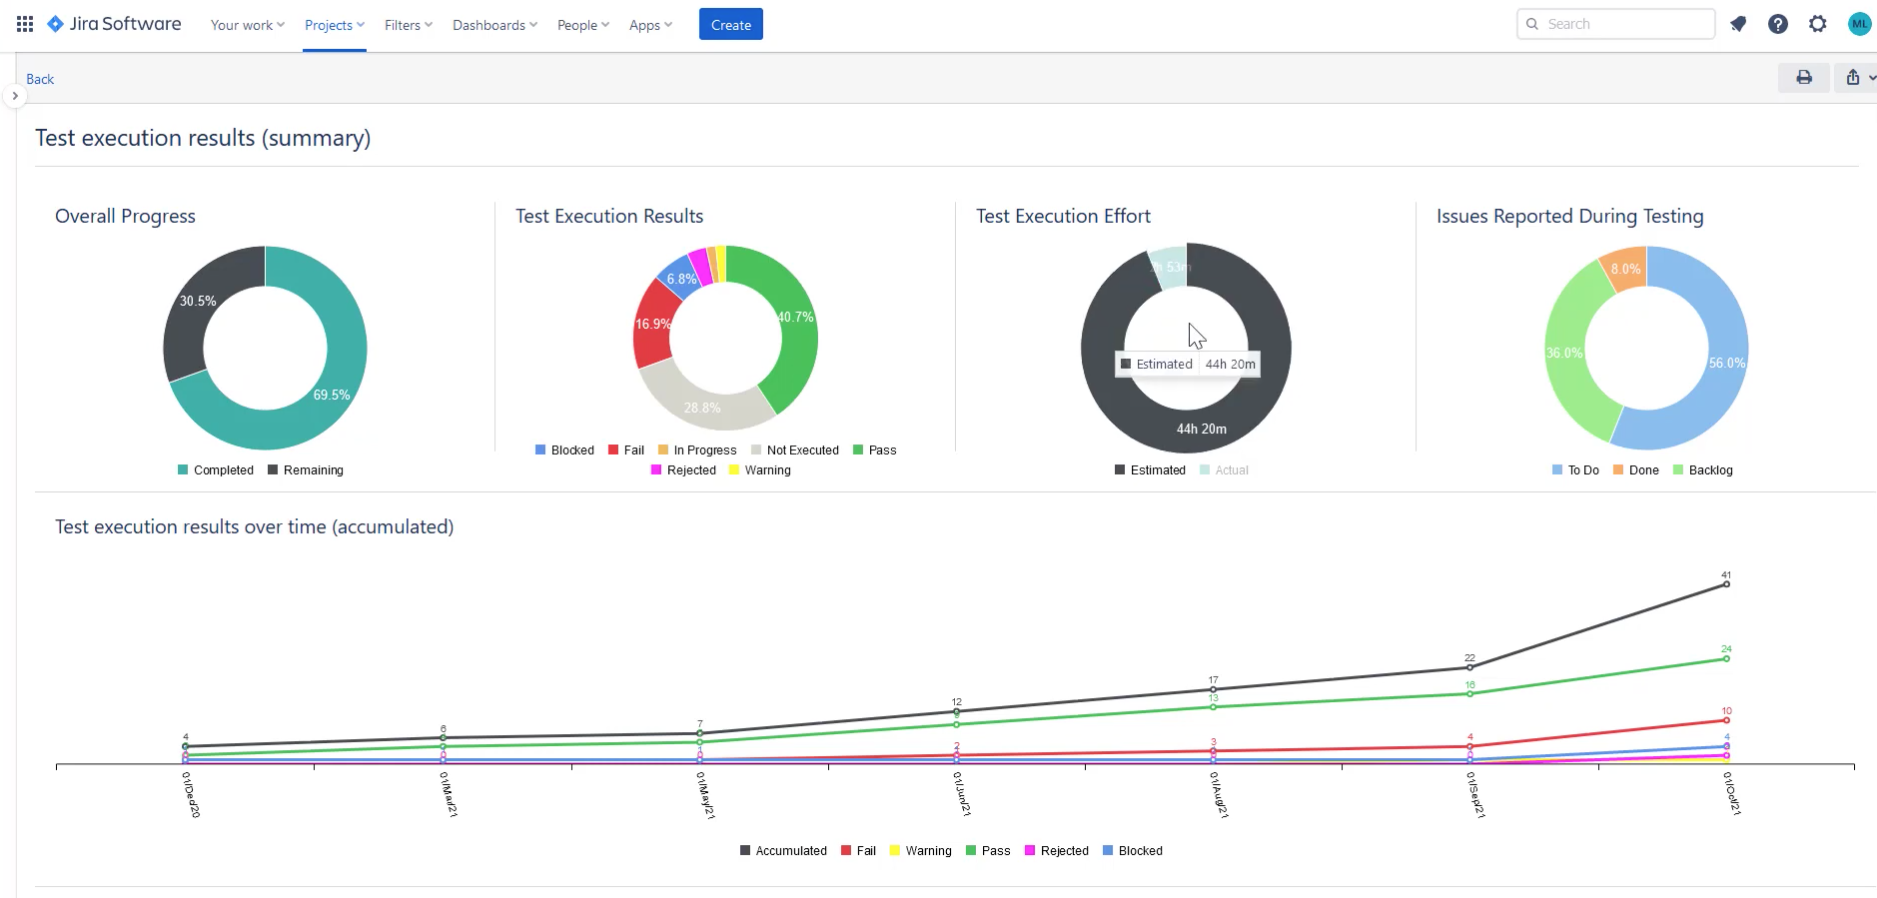Click the 16.9% Fail donut segment
The image size is (1877, 898).
(653, 324)
